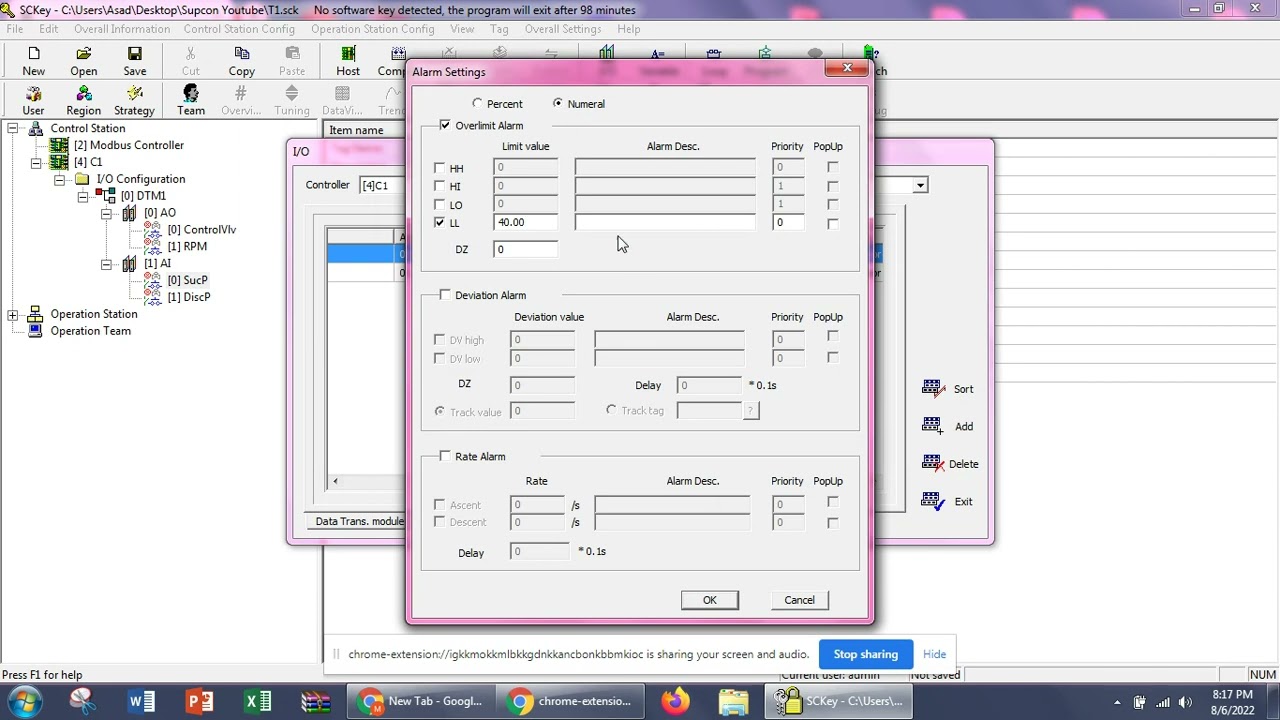The height and width of the screenshot is (720, 1280).
Task: Click the Copy toolbar icon
Action: (x=242, y=61)
